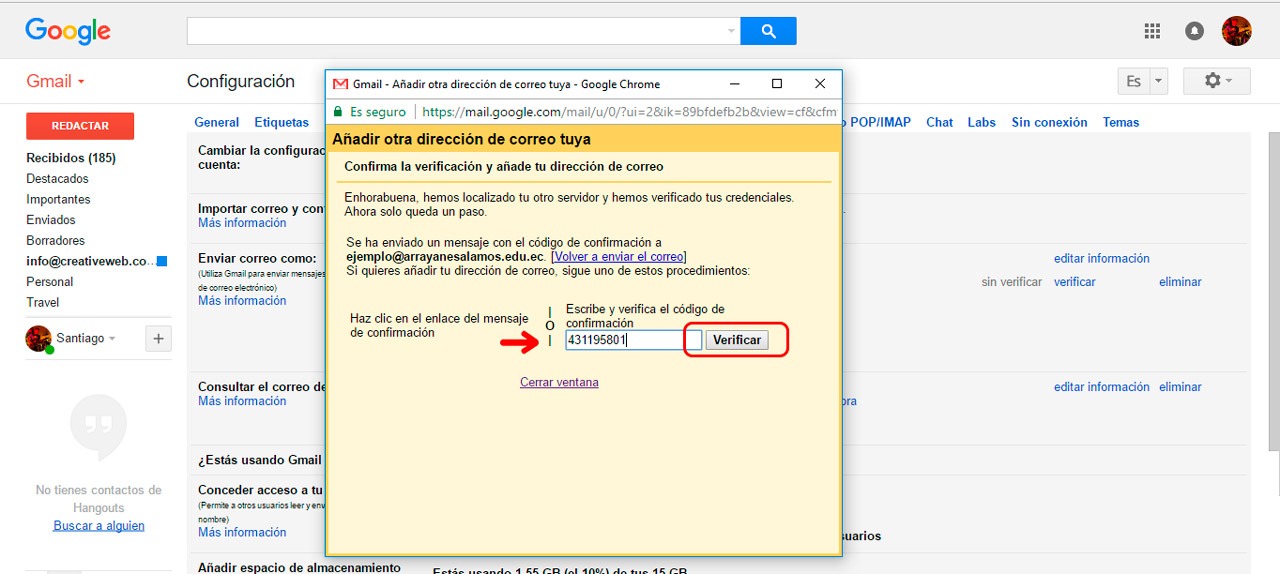Open the settings gear menu
Image resolution: width=1280 pixels, height=574 pixels.
(1217, 81)
